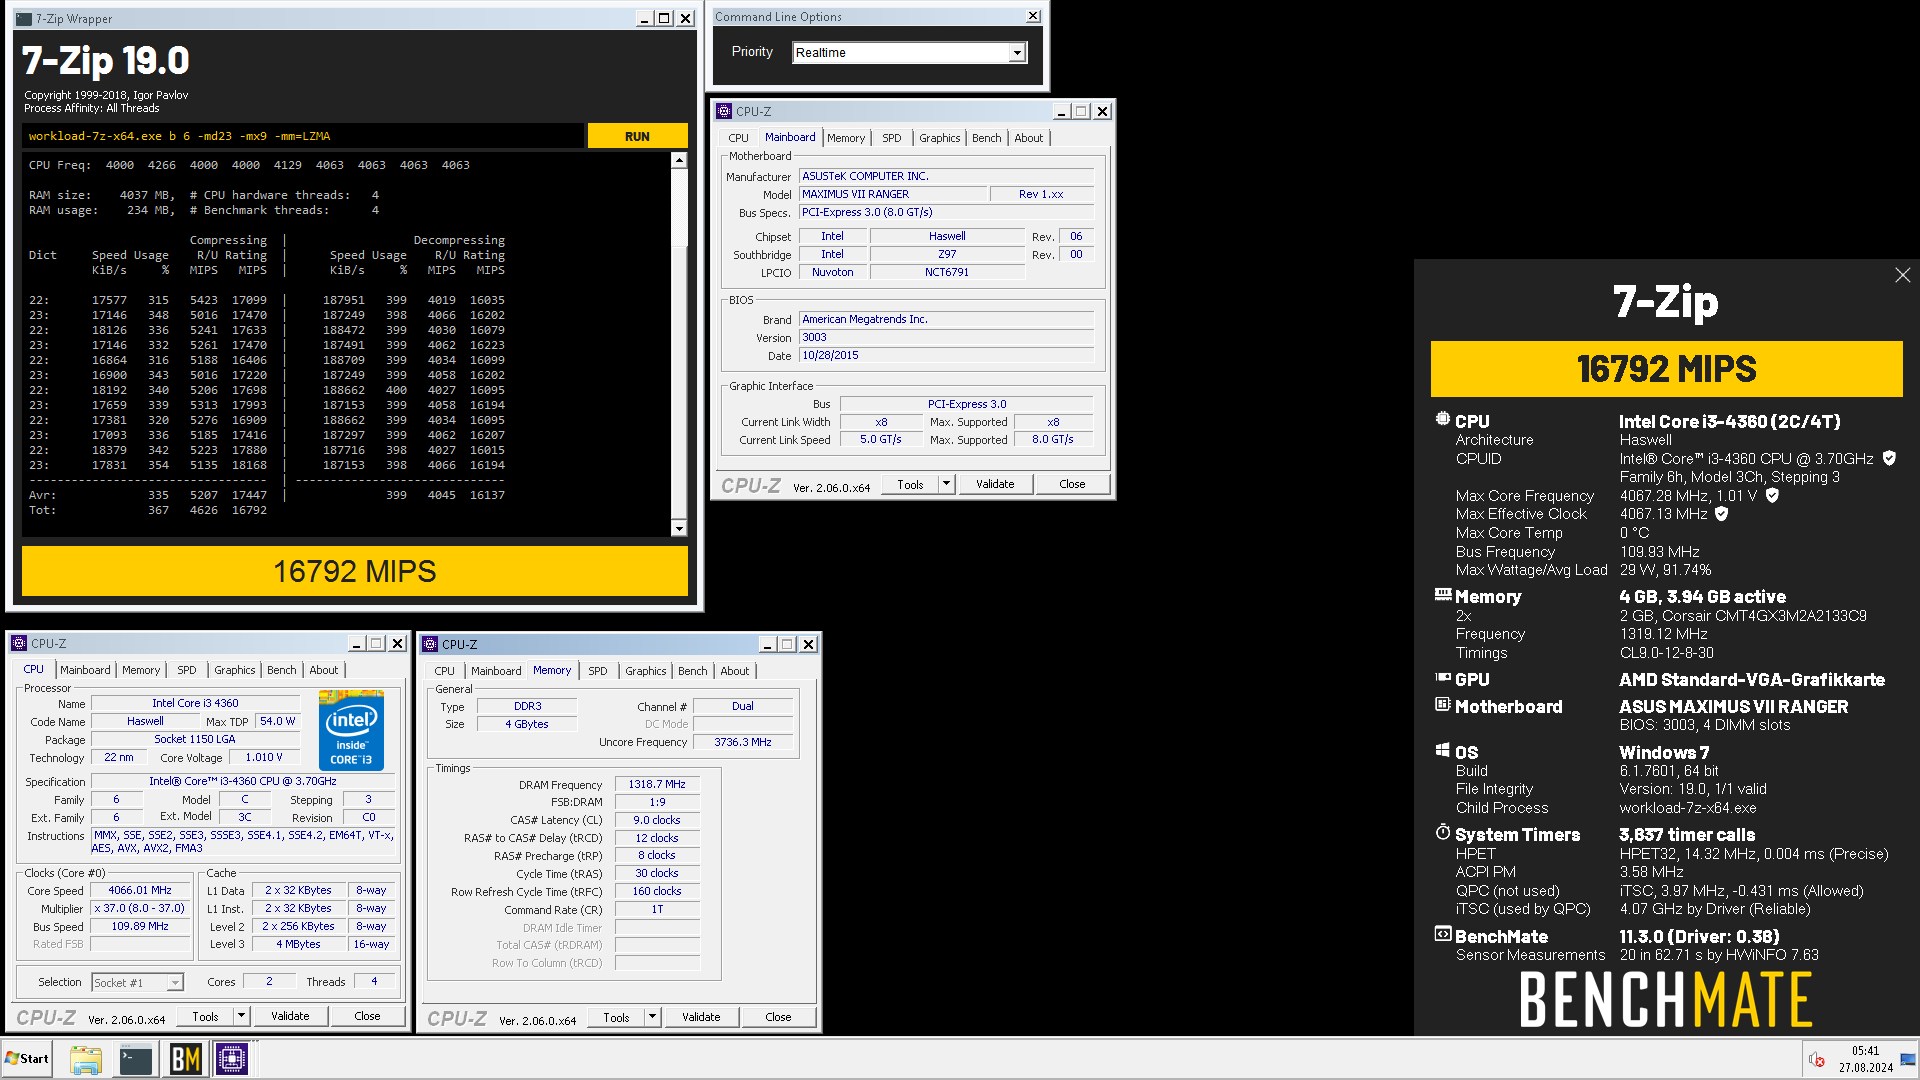Click the BenchMate version section icon

tap(1442, 934)
